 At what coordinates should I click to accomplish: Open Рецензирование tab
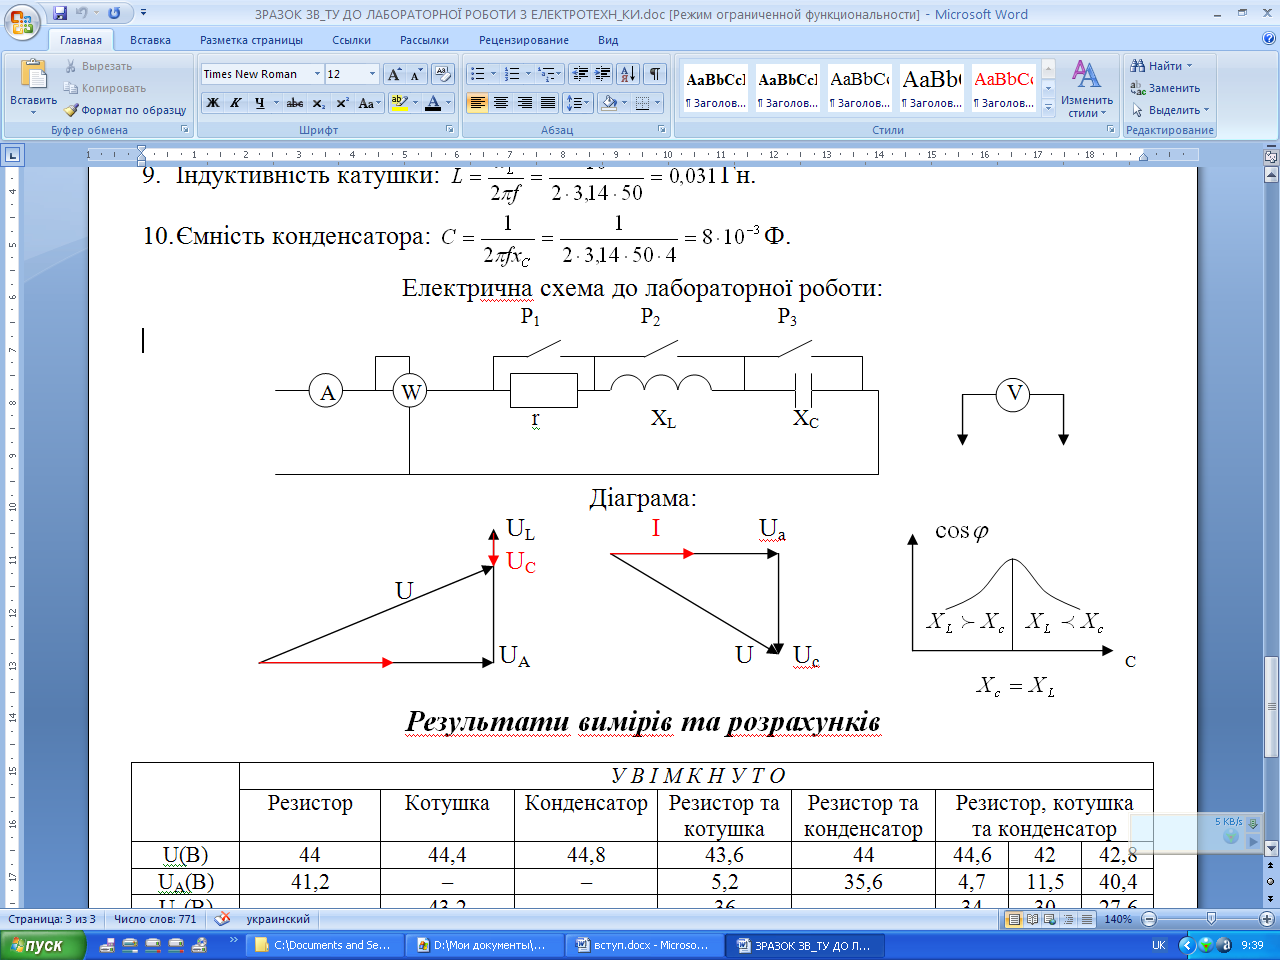pos(524,40)
